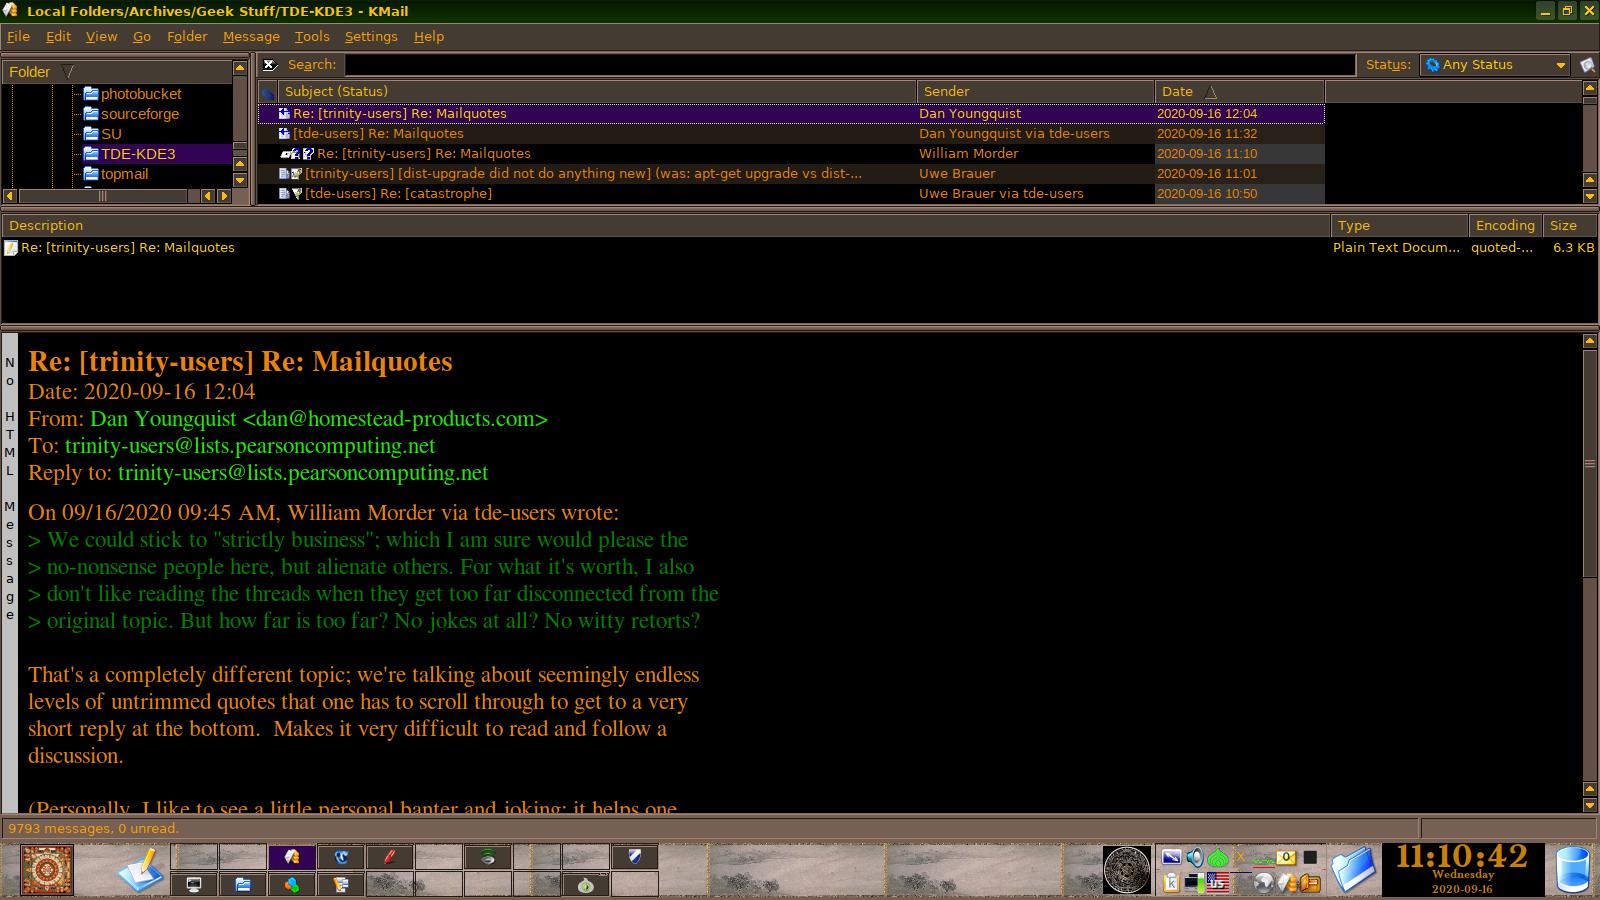
Task: Launch the notepad with pencil icon in the taskbar
Action: [x=141, y=870]
